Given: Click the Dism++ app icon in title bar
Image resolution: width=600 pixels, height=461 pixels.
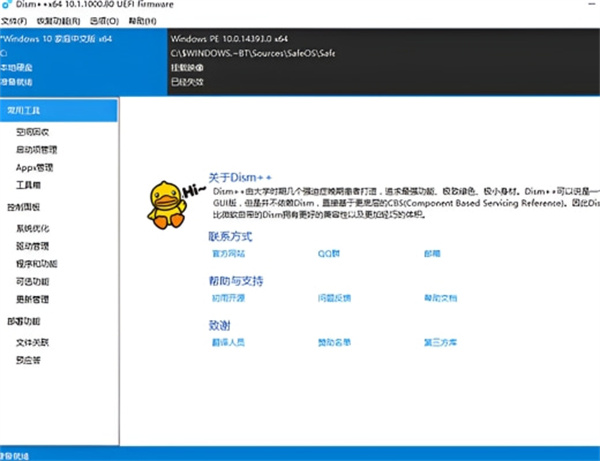Looking at the screenshot, I should point(7,4).
